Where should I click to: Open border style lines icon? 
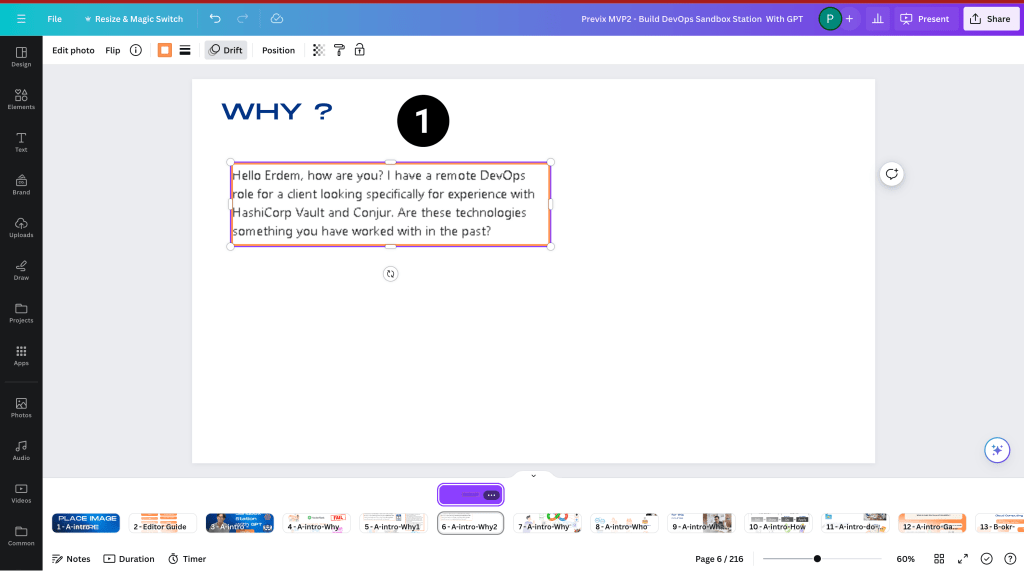[x=185, y=50]
